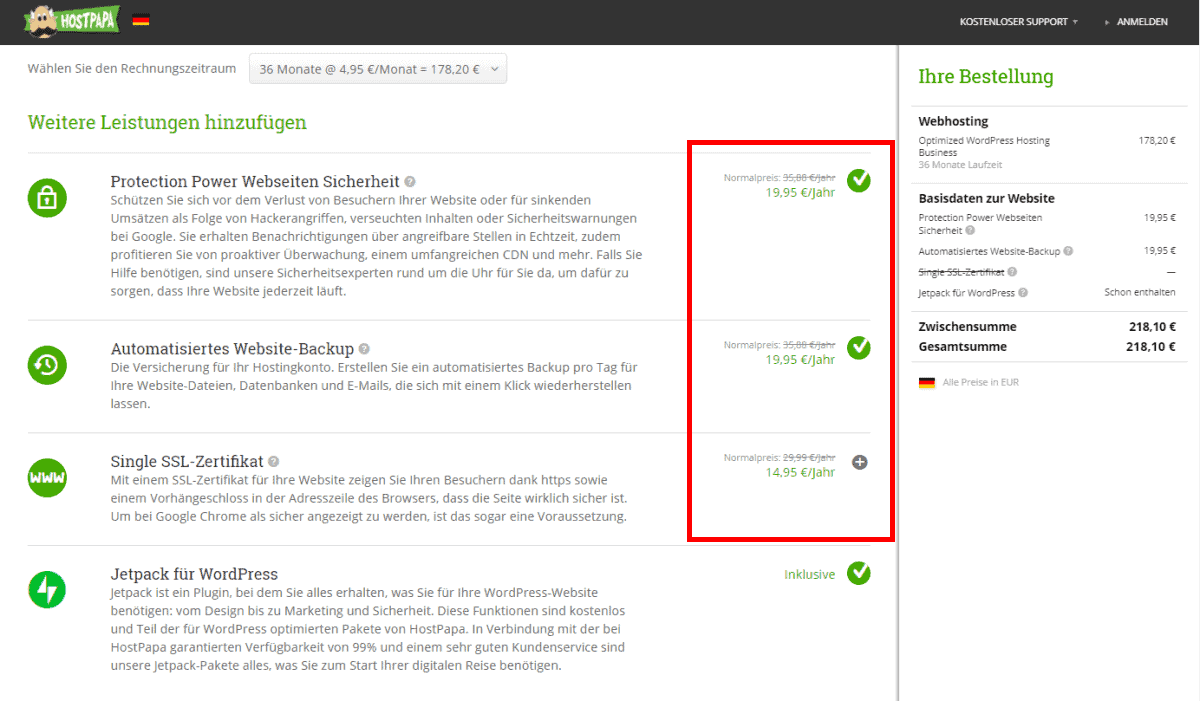
Task: Click Alle Preise in EUR text
Action: 981,383
